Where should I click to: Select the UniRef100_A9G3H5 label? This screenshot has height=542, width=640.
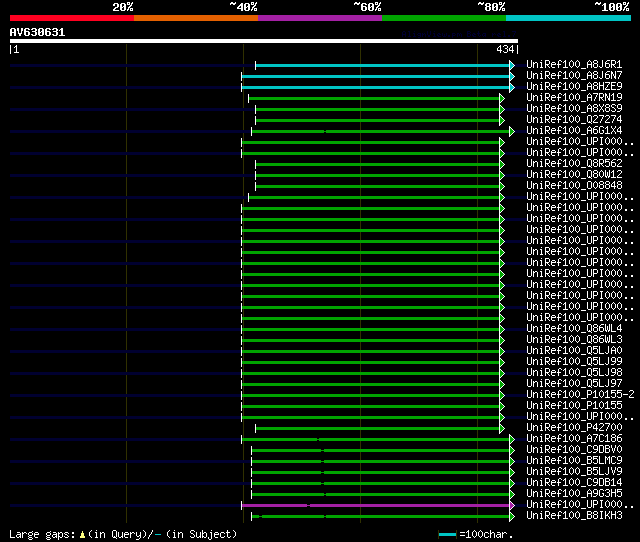tap(574, 494)
